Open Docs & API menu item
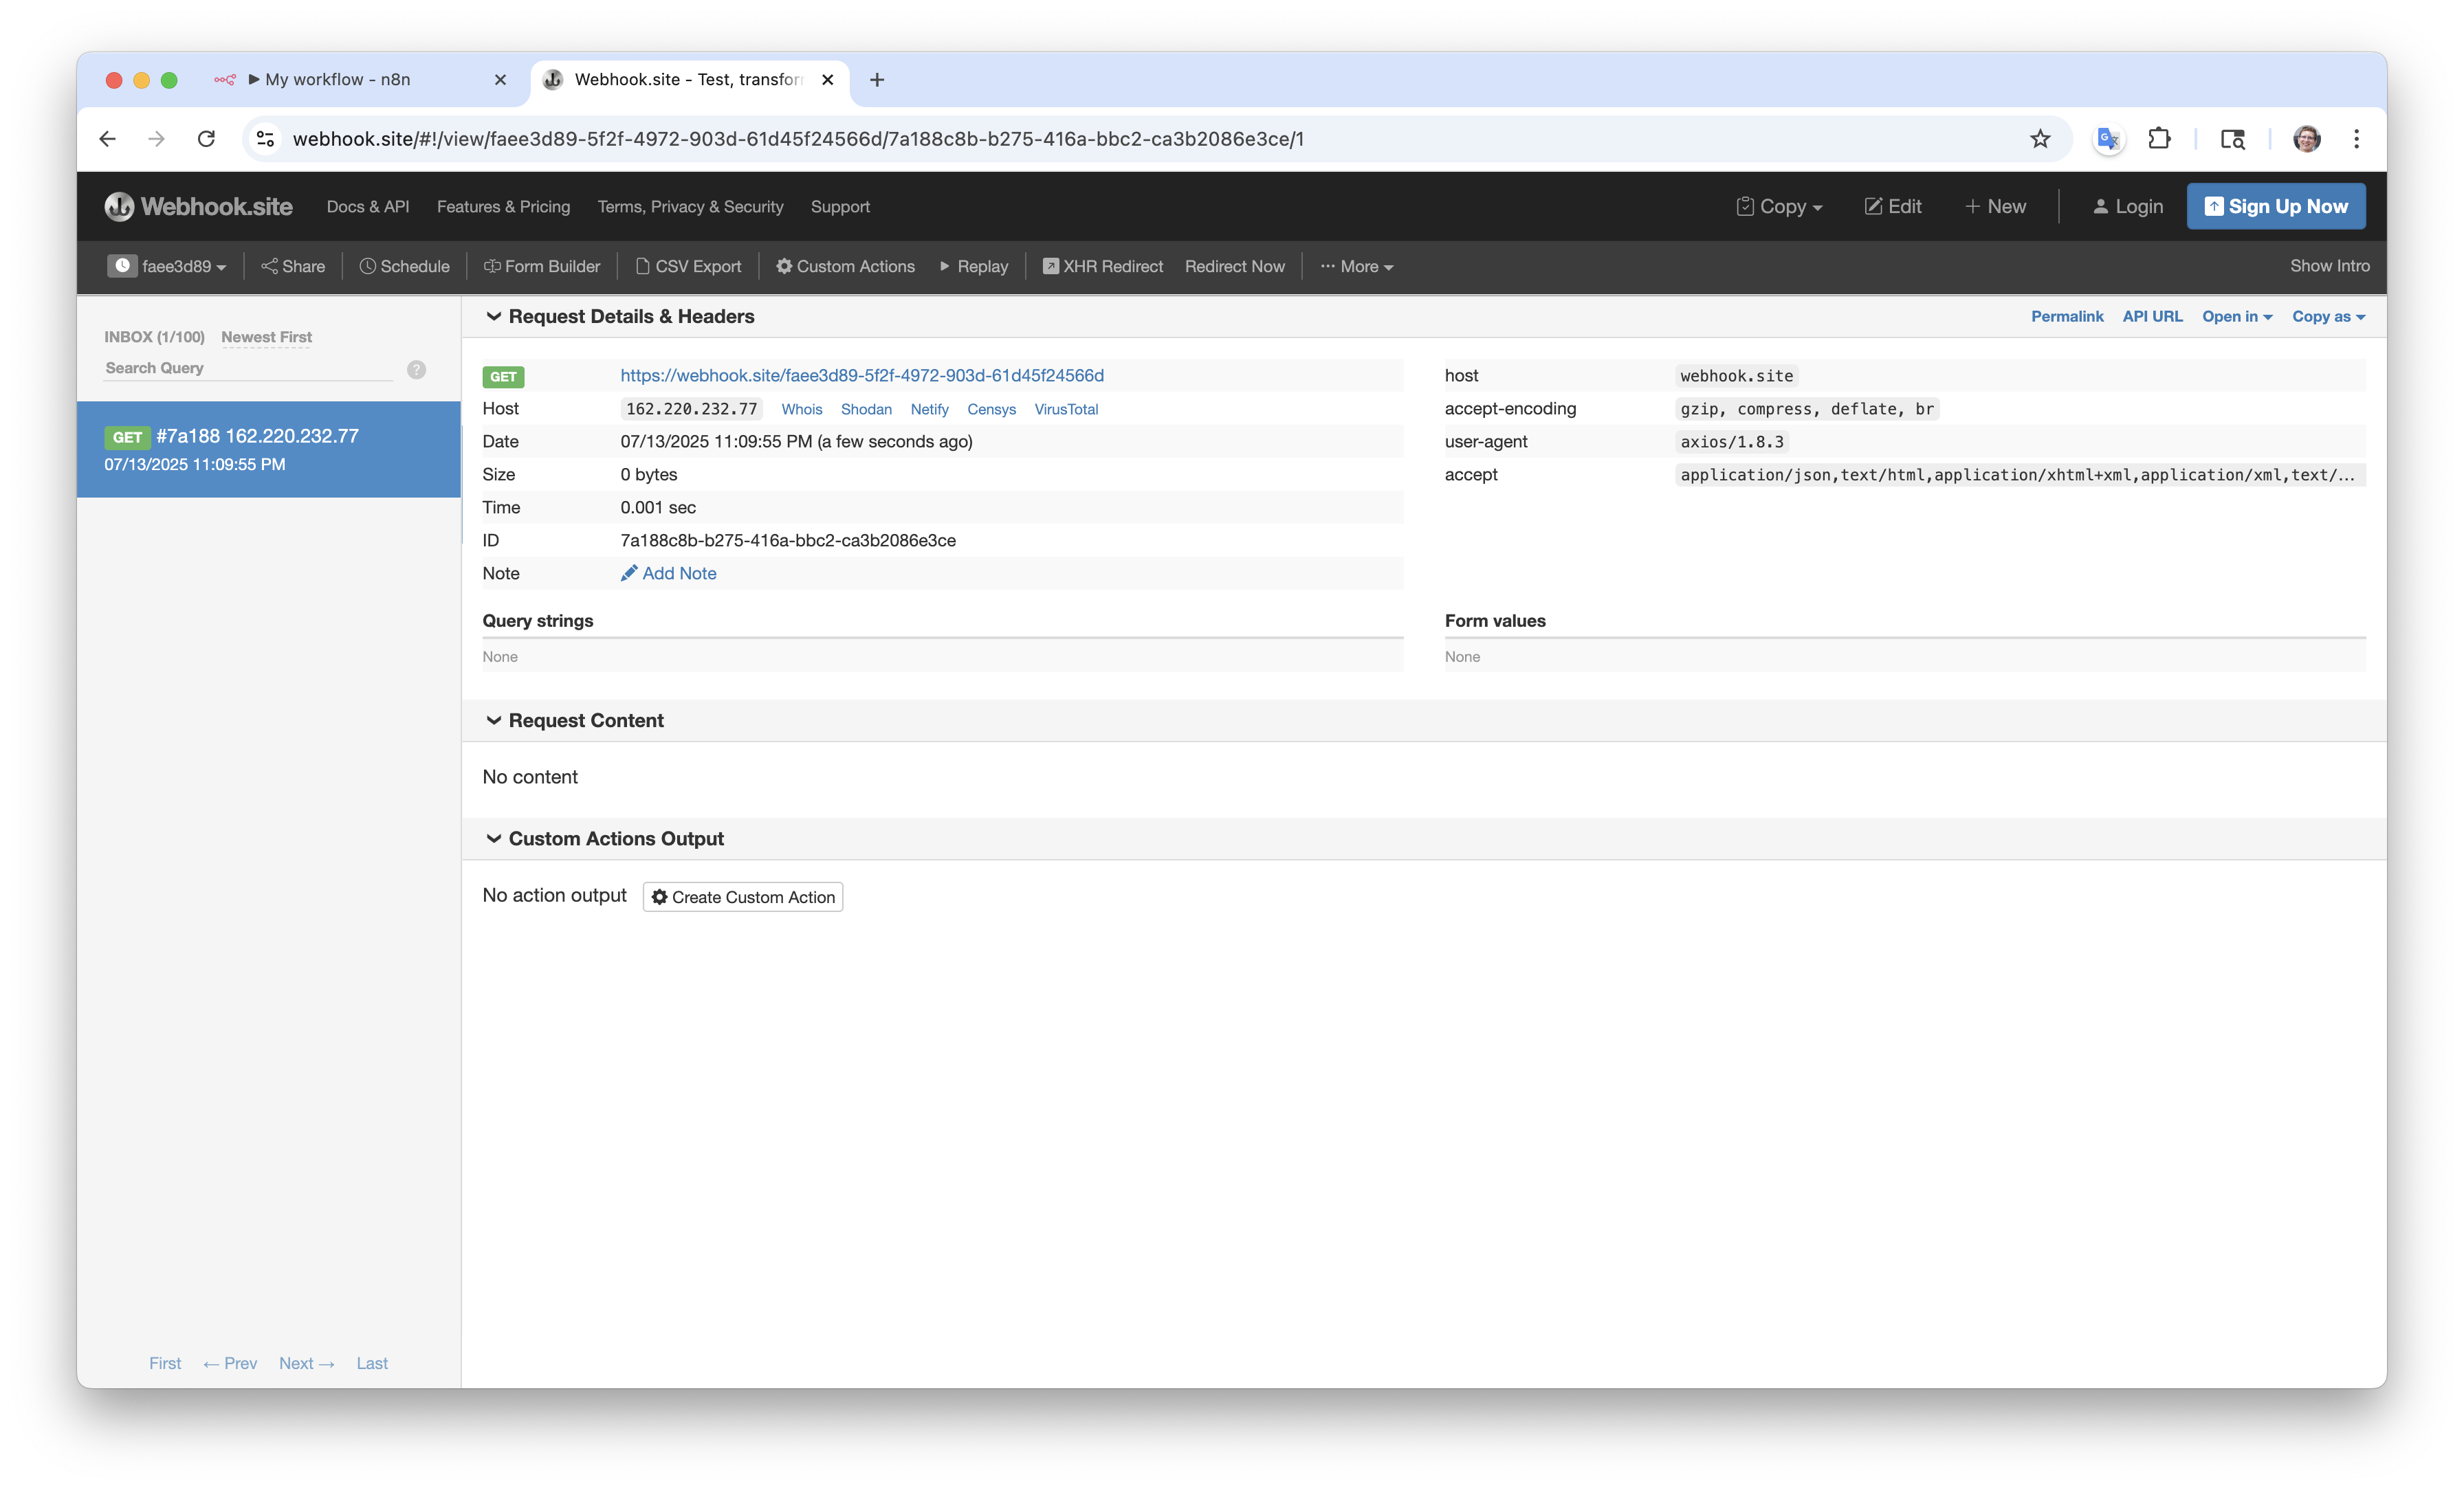Image resolution: width=2464 pixels, height=1490 pixels. click(368, 207)
